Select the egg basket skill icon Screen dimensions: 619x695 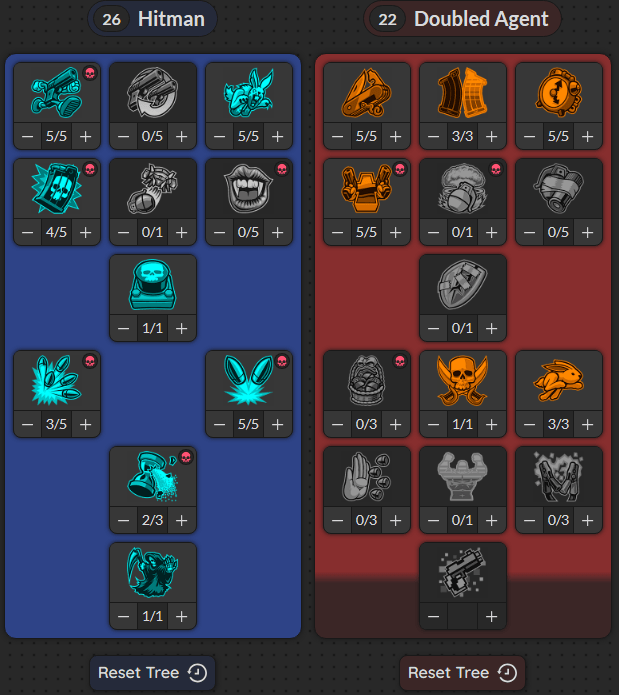[366, 380]
